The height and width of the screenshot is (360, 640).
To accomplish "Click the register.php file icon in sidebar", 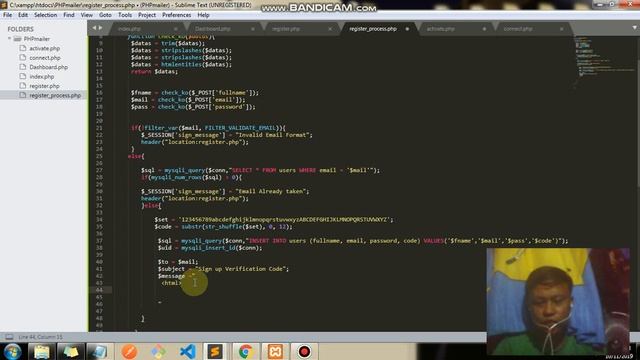I will [x=23, y=86].
